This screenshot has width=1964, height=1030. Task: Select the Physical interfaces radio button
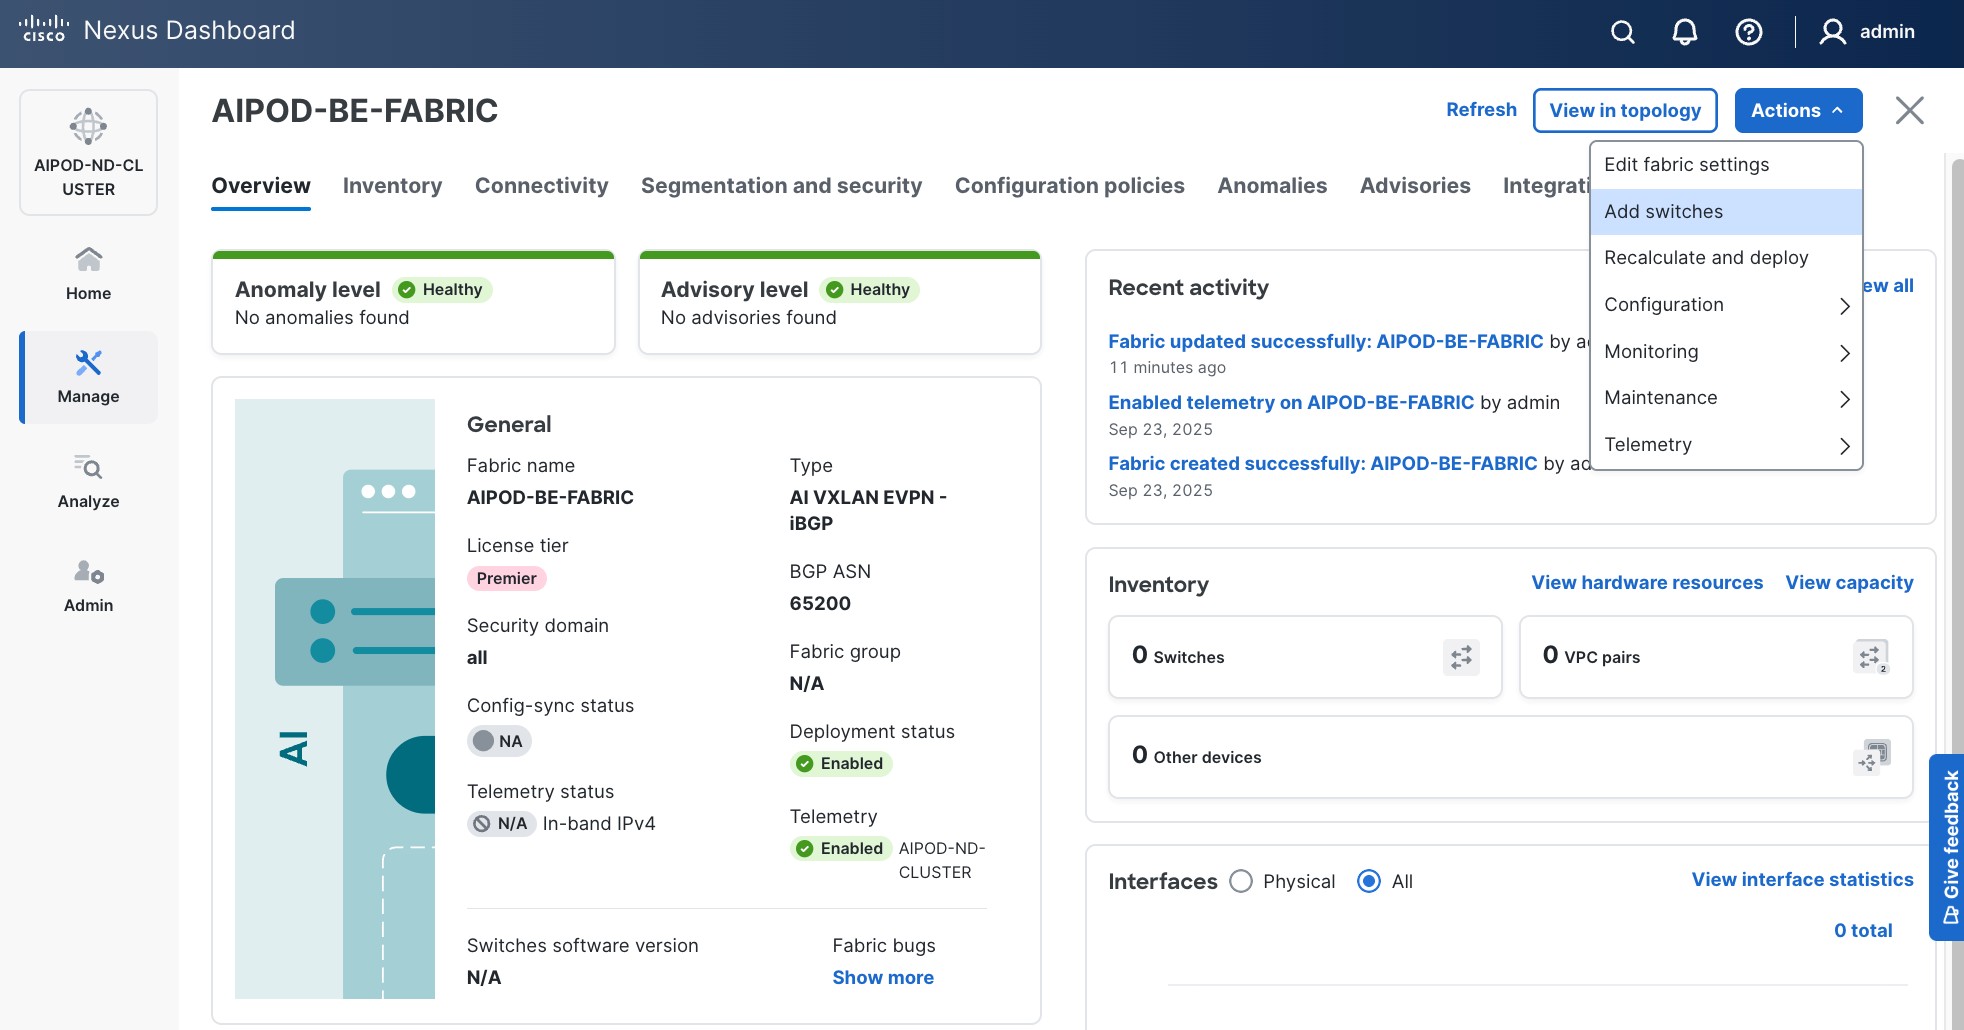tap(1242, 881)
